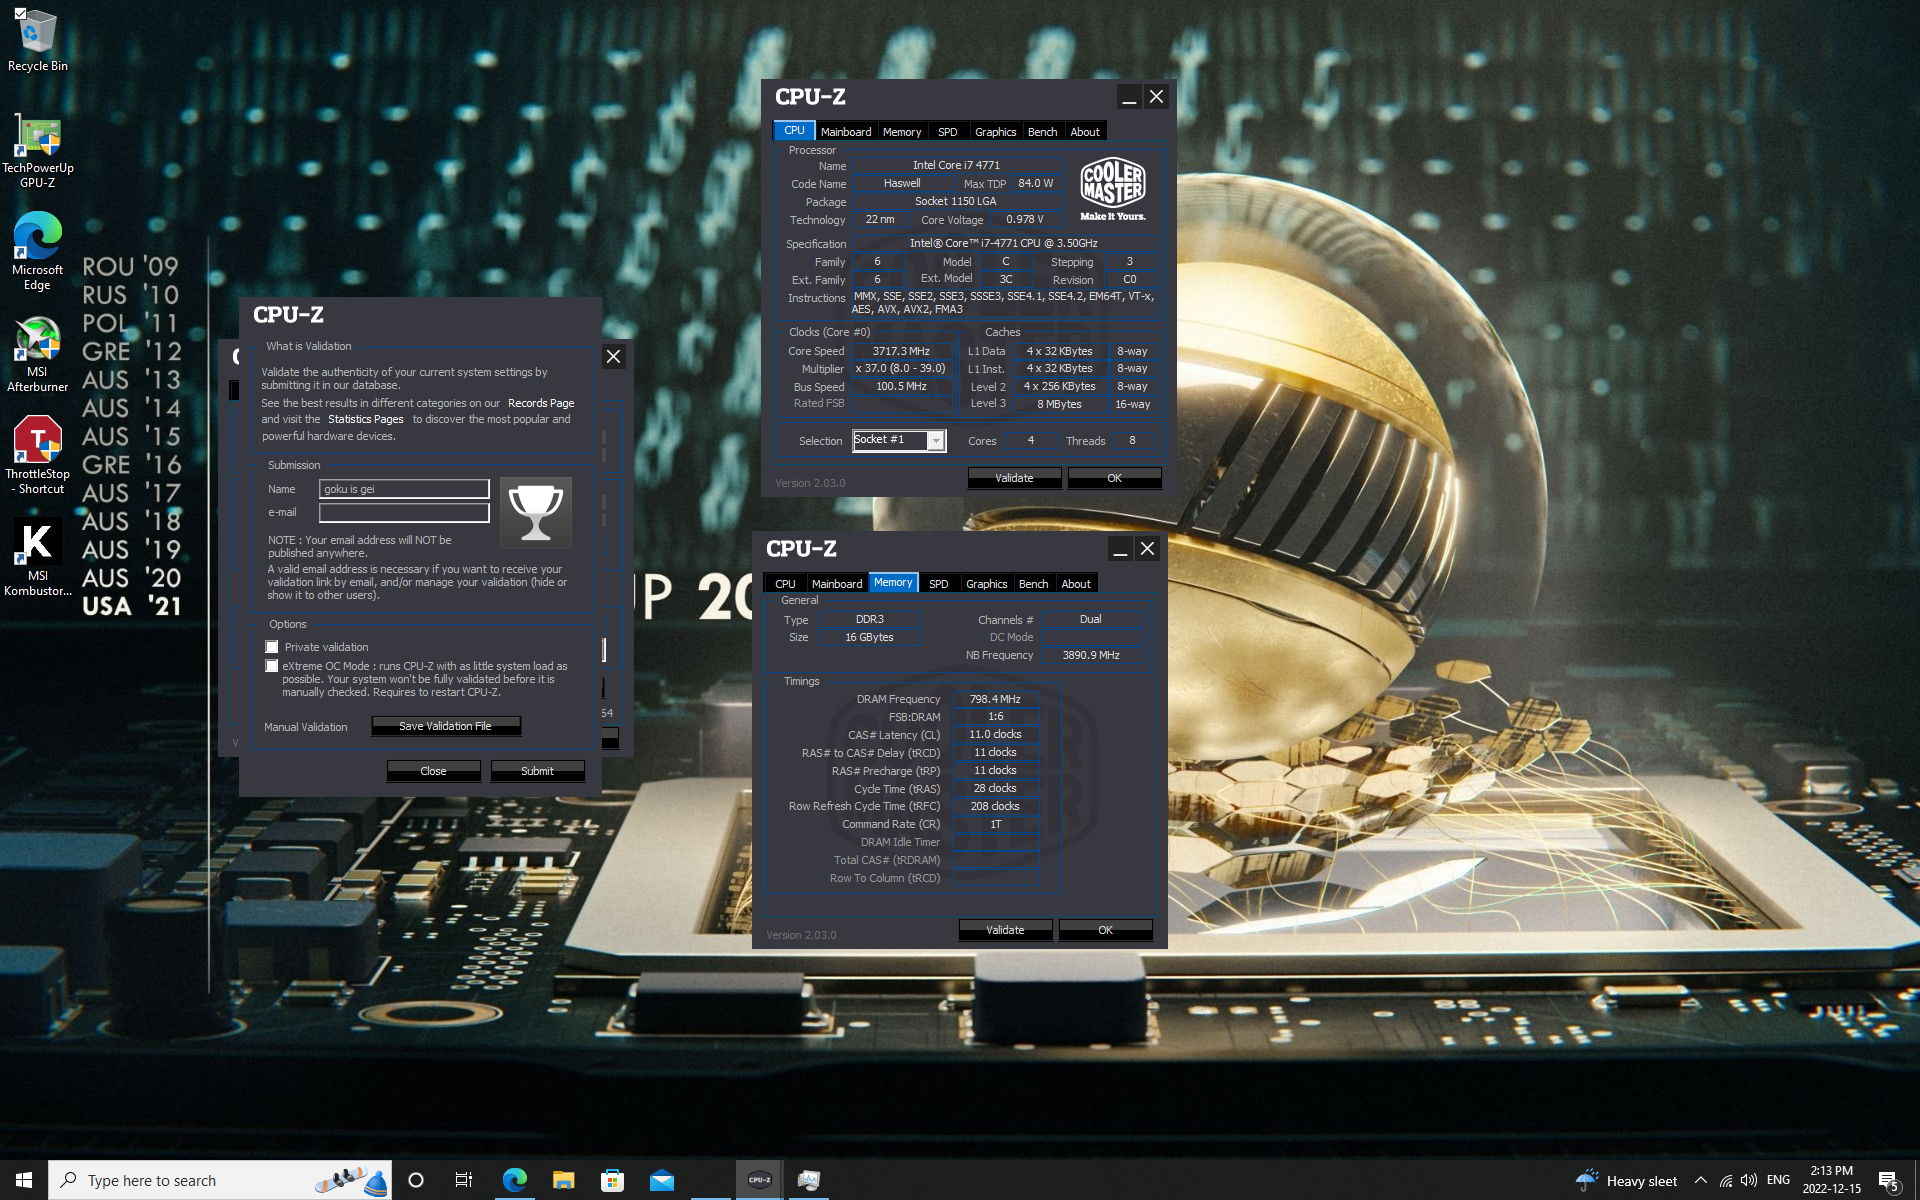The height and width of the screenshot is (1200, 1920).
Task: Open the Statistics Pages link
Action: 365,419
